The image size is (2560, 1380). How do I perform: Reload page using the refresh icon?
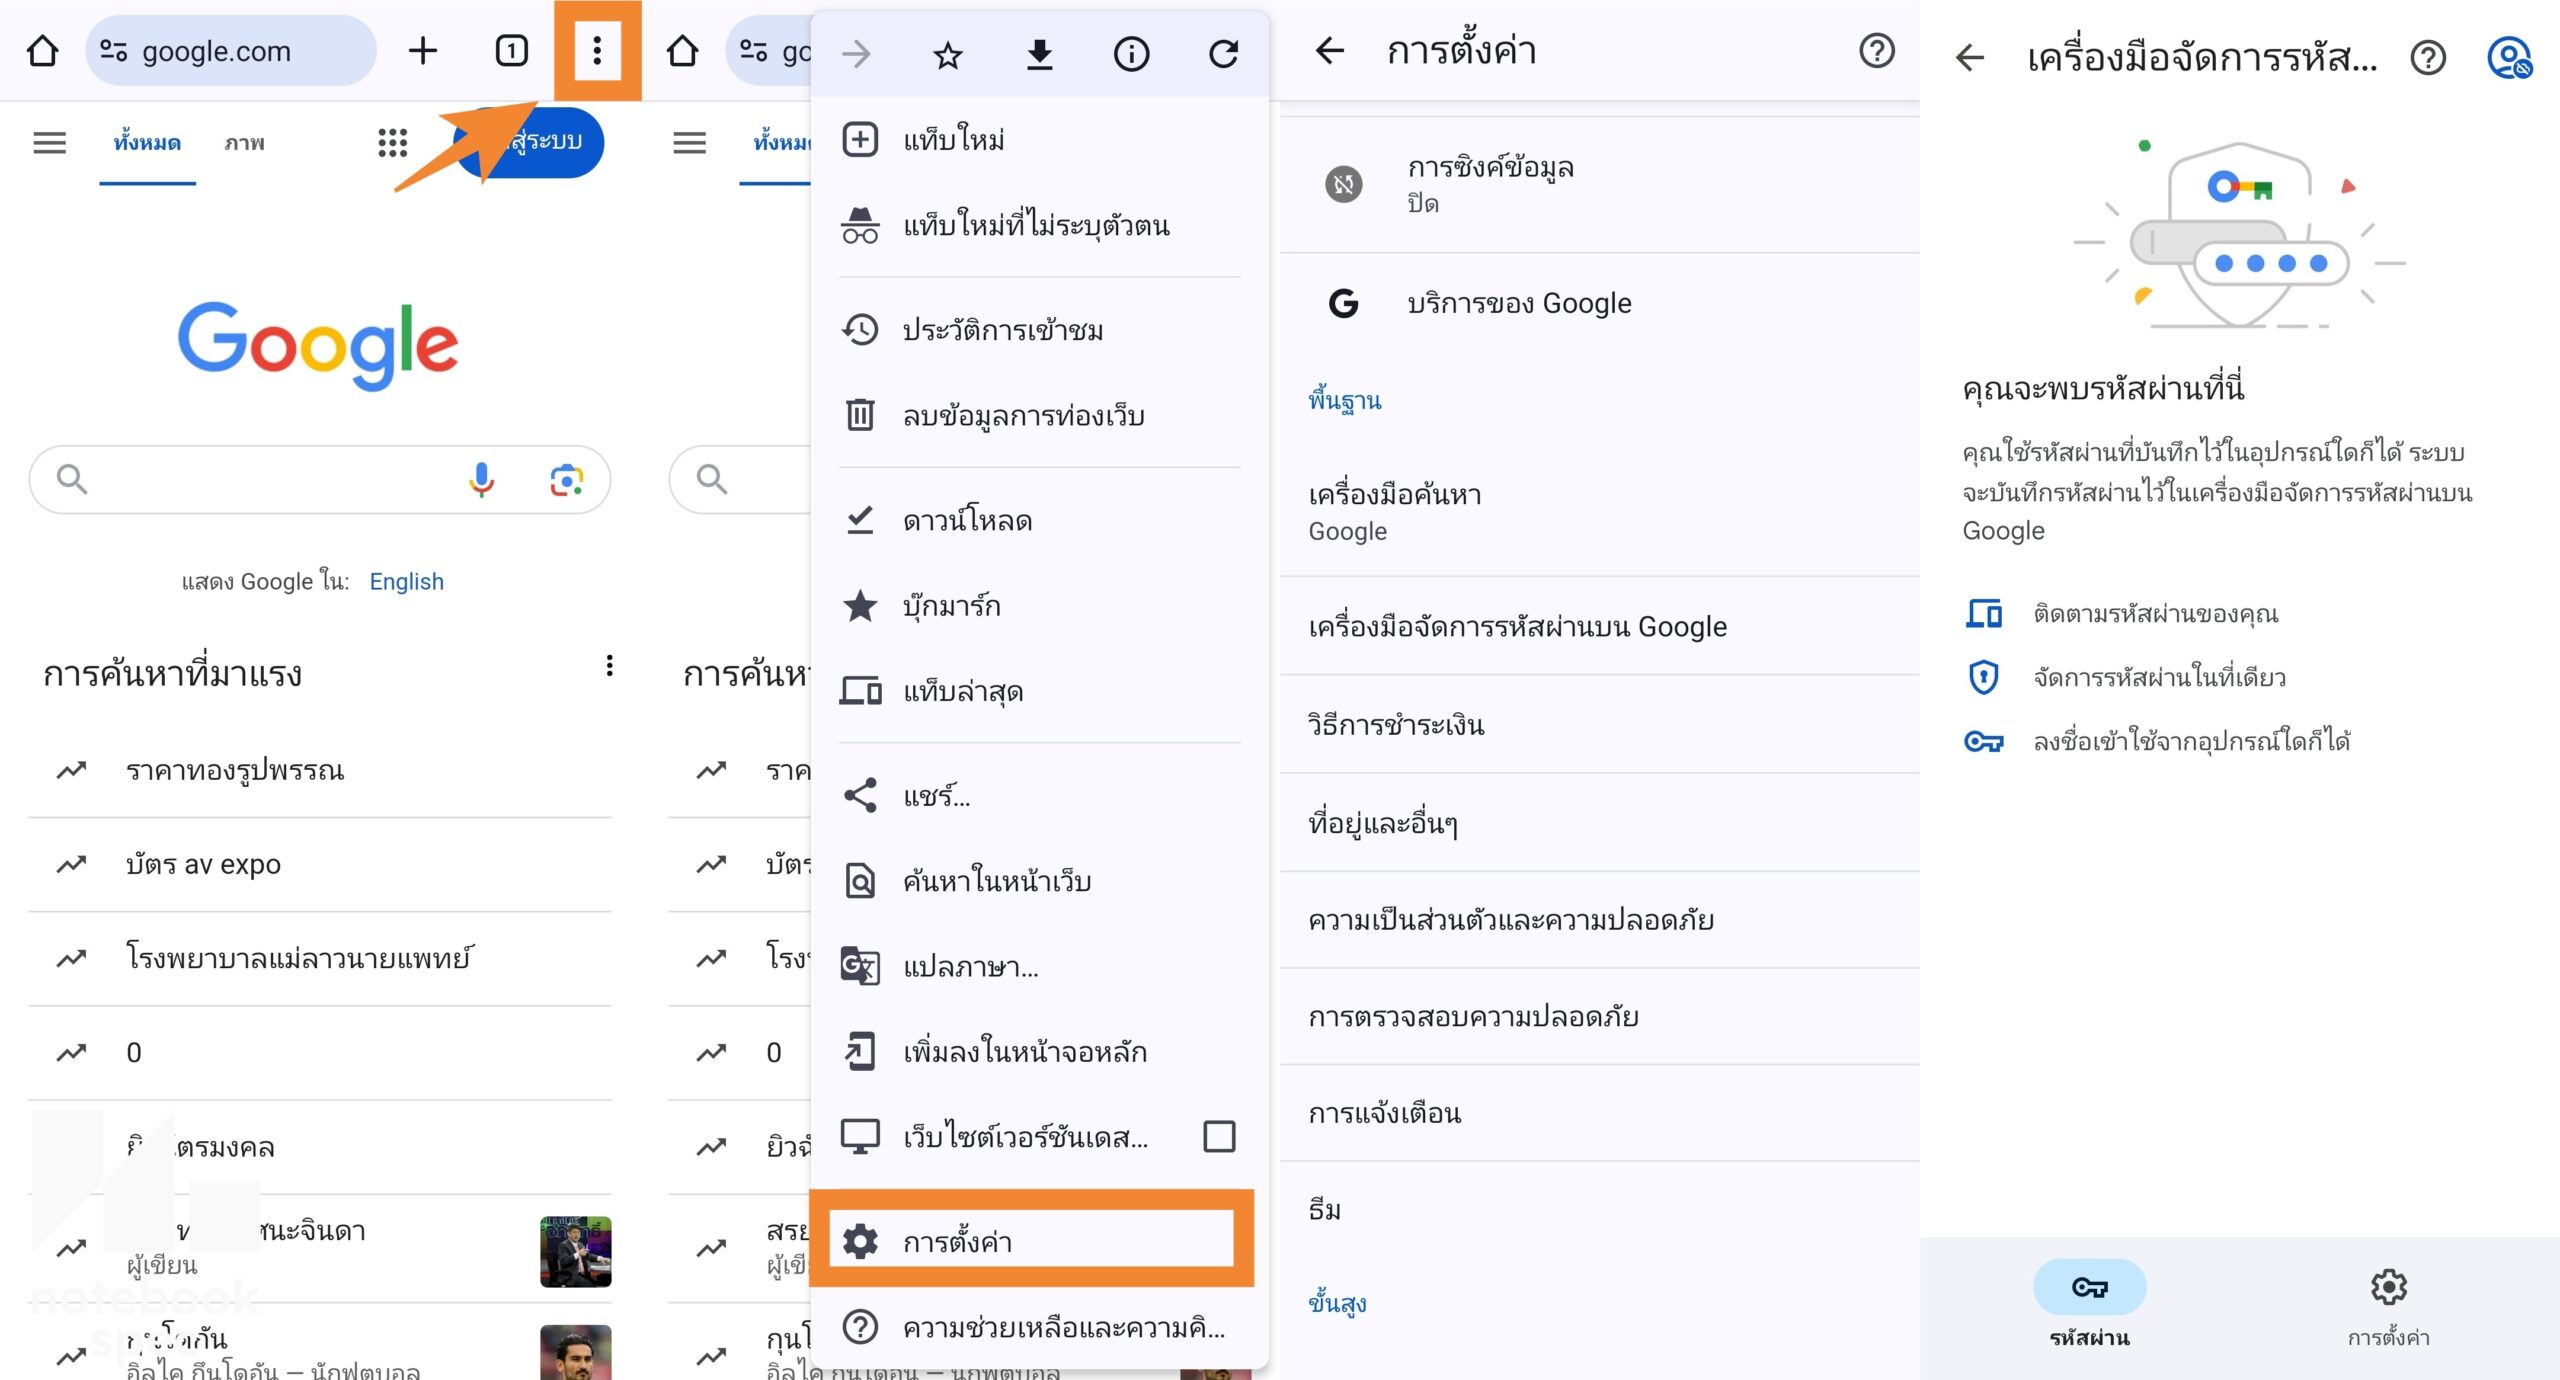(x=1224, y=54)
